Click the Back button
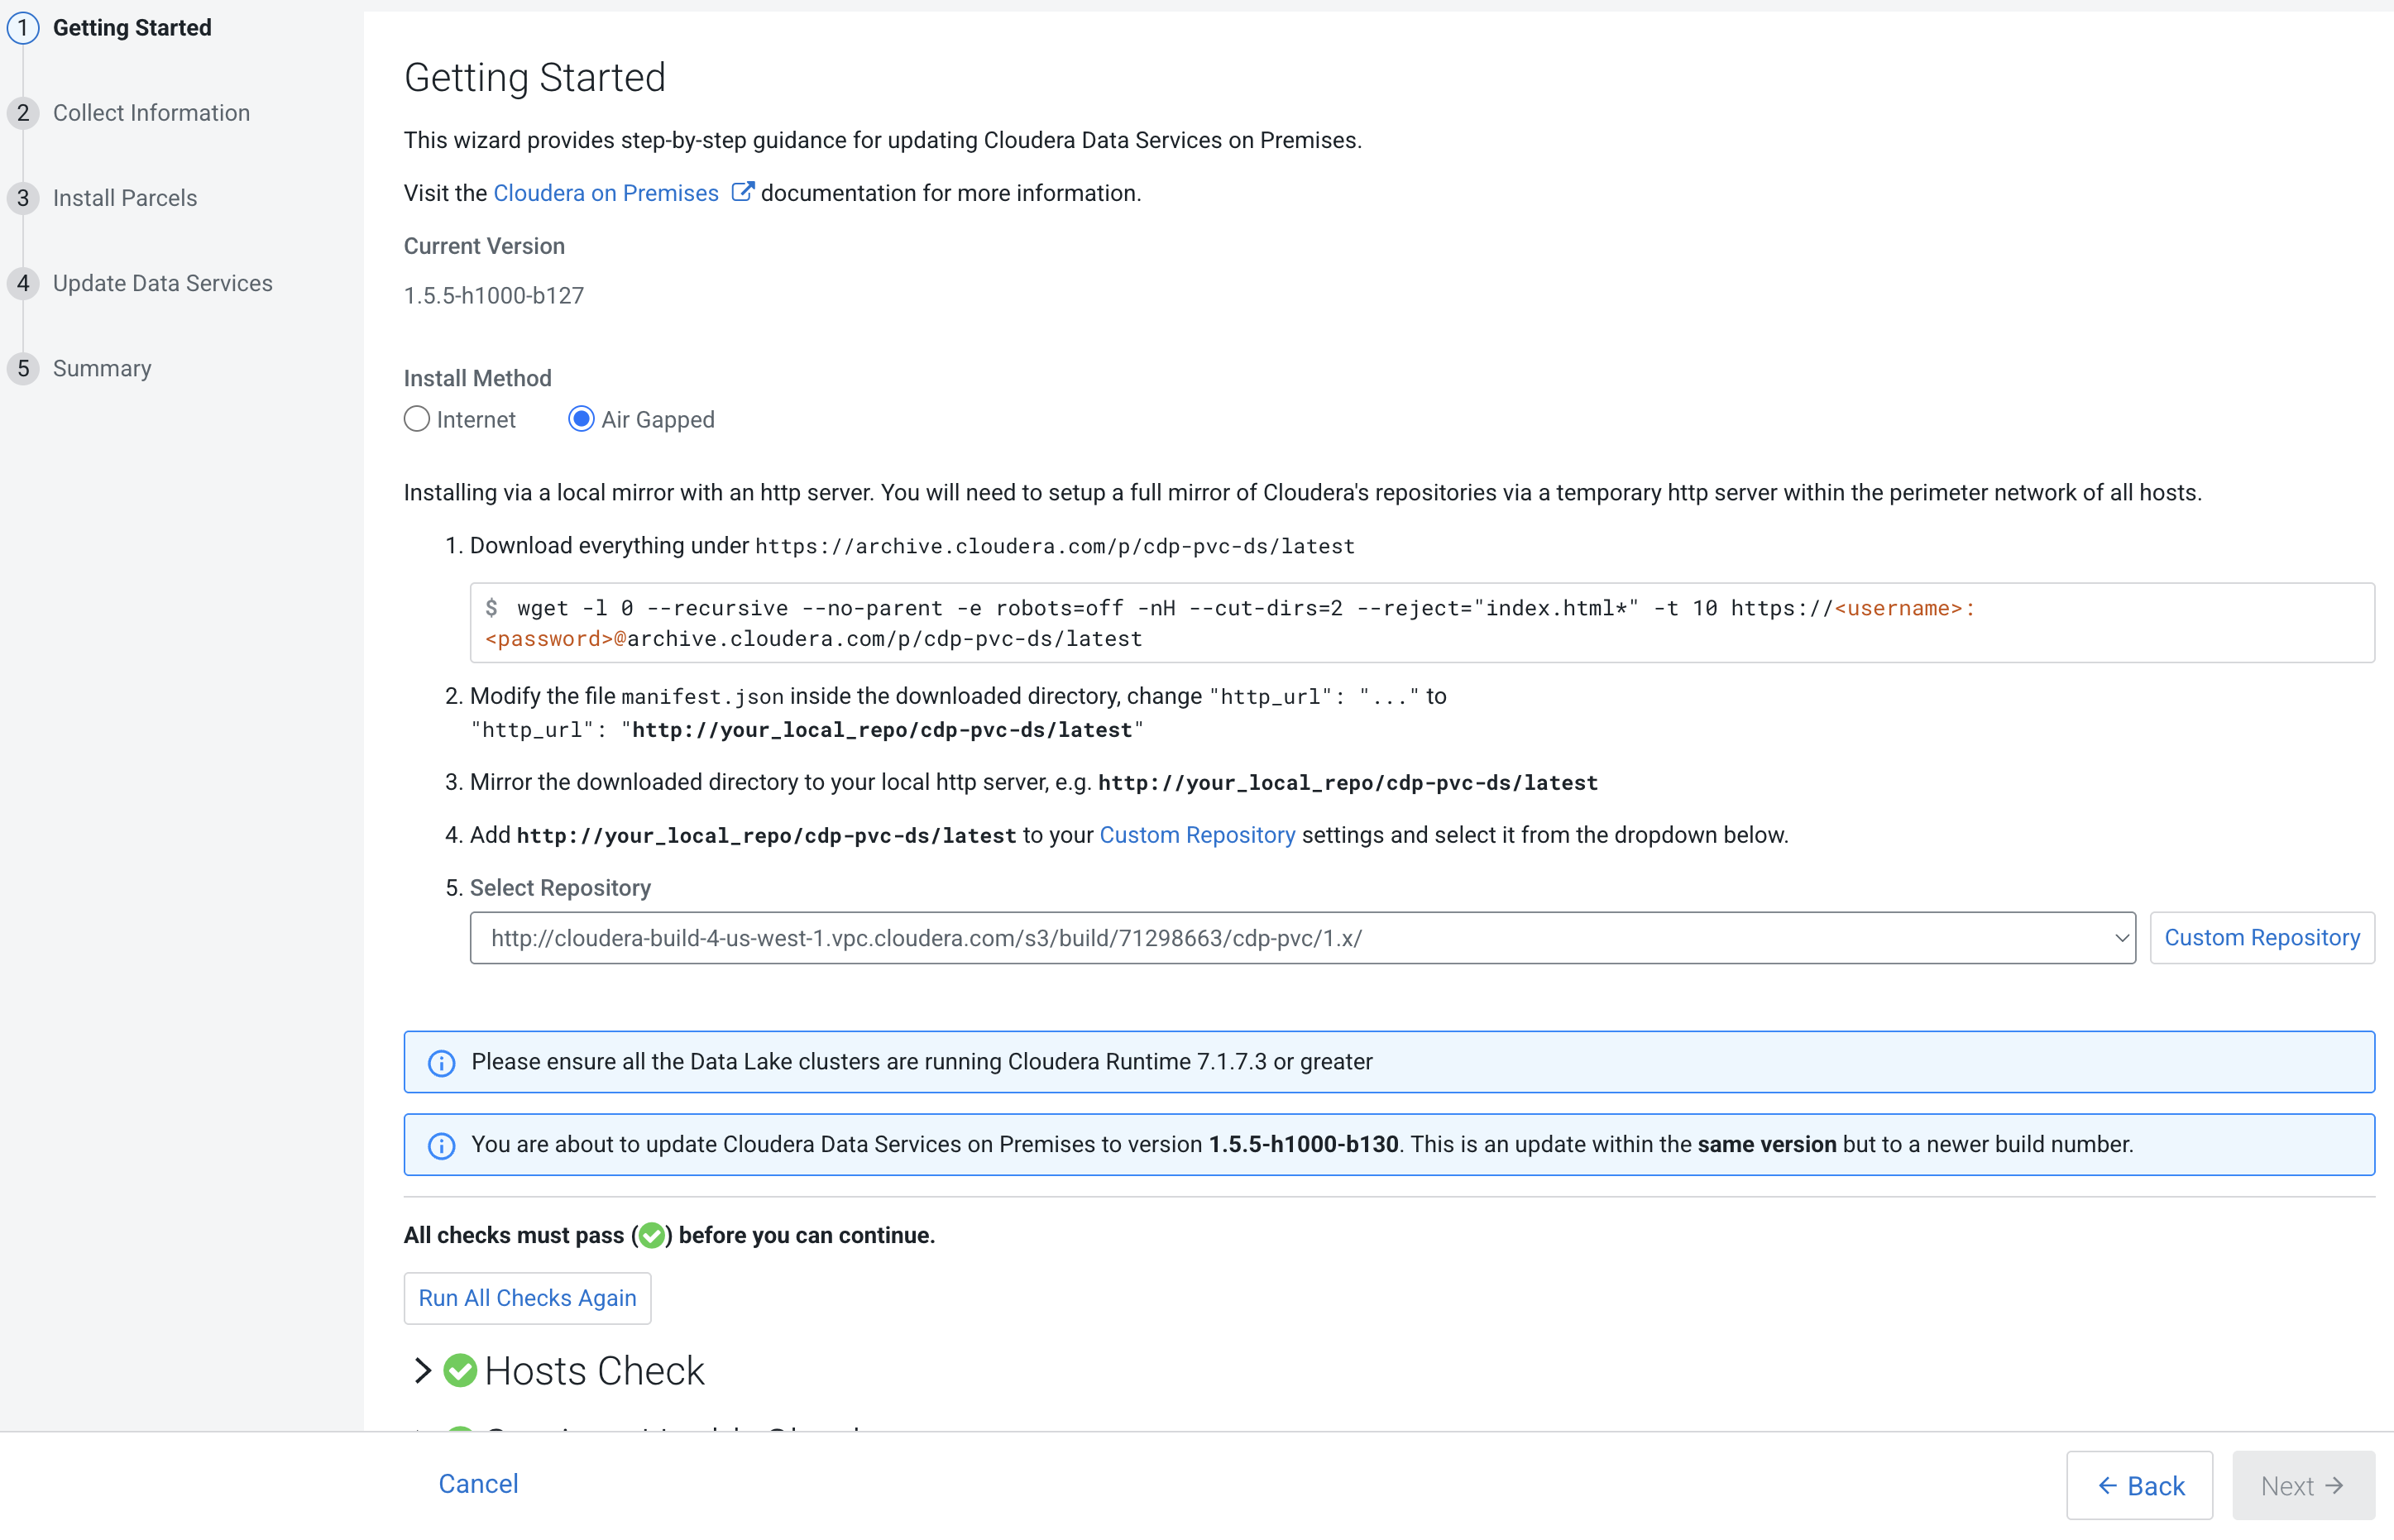 (x=2139, y=1486)
